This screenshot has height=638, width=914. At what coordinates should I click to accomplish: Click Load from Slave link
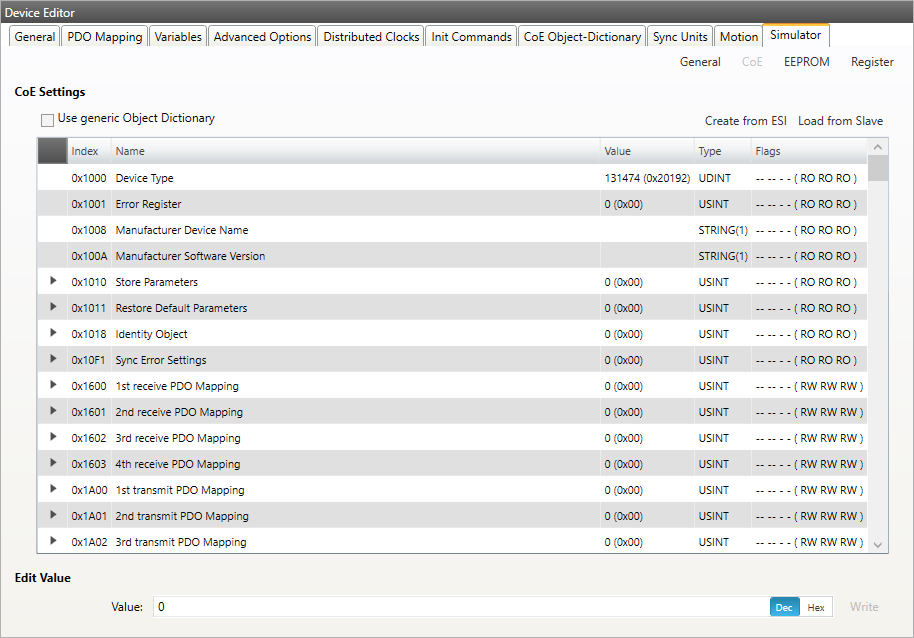840,121
